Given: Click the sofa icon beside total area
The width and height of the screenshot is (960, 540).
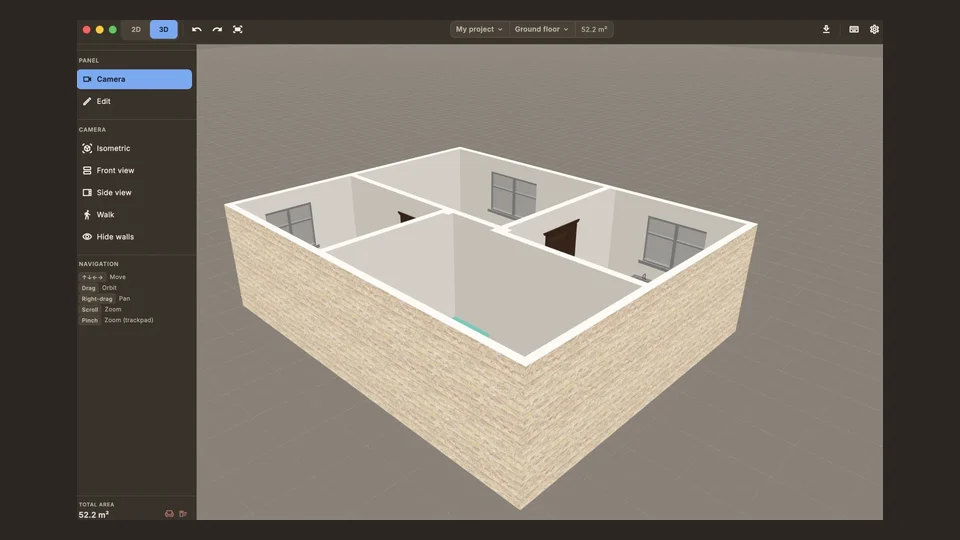Looking at the screenshot, I should tap(170, 514).
